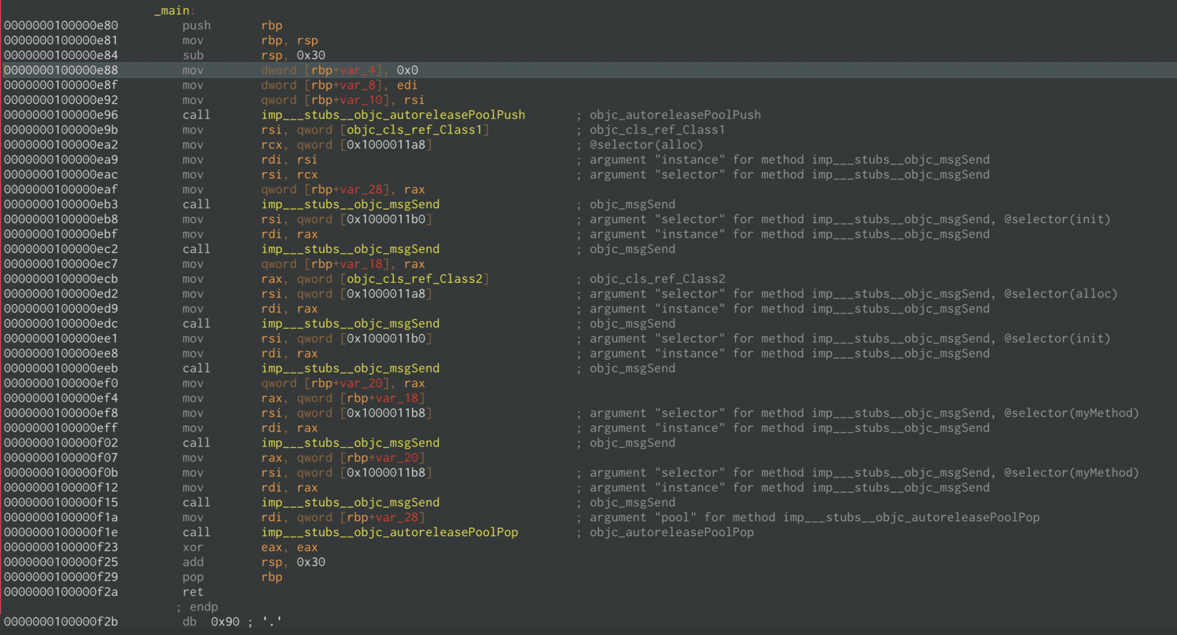Viewport: 1177px width, 635px height.
Task: Click objc_msgSend call at address 0000000100000f15
Action: [x=351, y=502]
